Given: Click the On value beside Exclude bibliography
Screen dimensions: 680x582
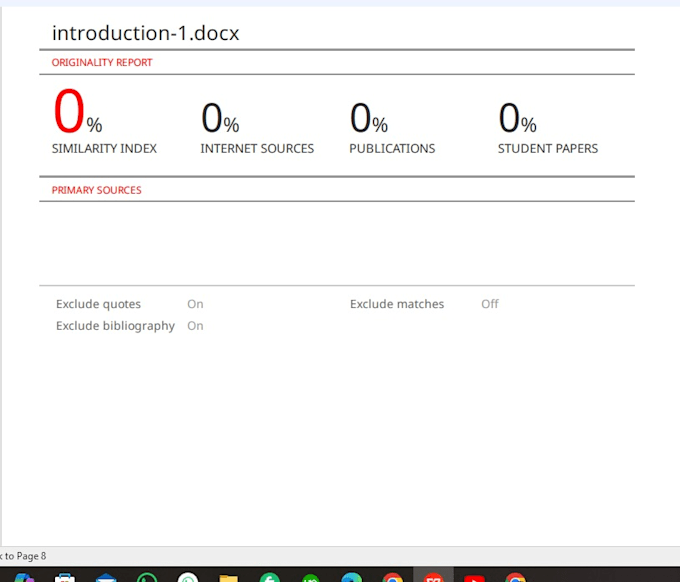Looking at the screenshot, I should (x=195, y=326).
